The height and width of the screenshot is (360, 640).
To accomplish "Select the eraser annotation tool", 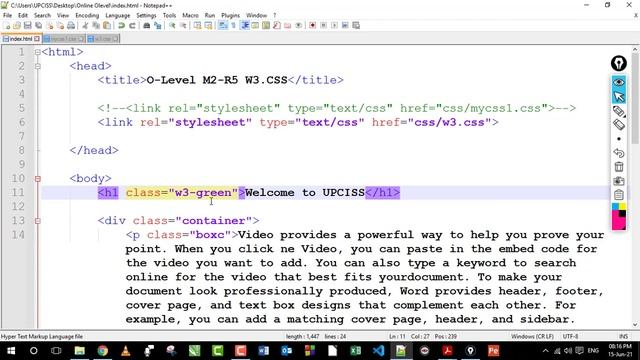I will coord(619,124).
